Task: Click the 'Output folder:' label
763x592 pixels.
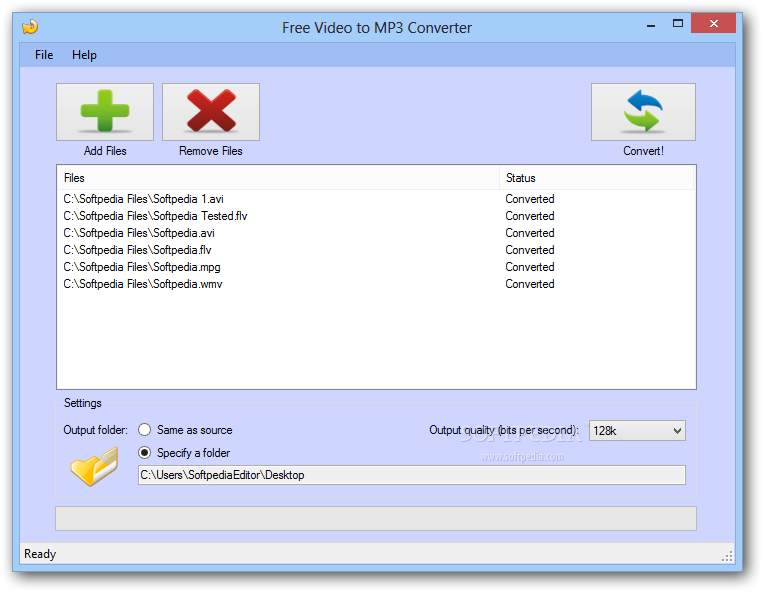Action: click(x=95, y=430)
